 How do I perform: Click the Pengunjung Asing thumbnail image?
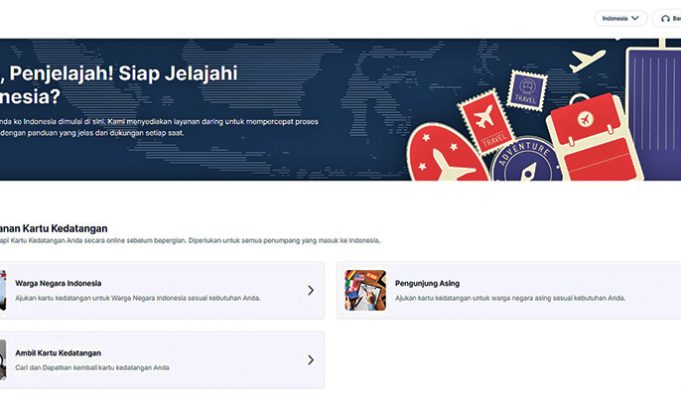(x=365, y=290)
